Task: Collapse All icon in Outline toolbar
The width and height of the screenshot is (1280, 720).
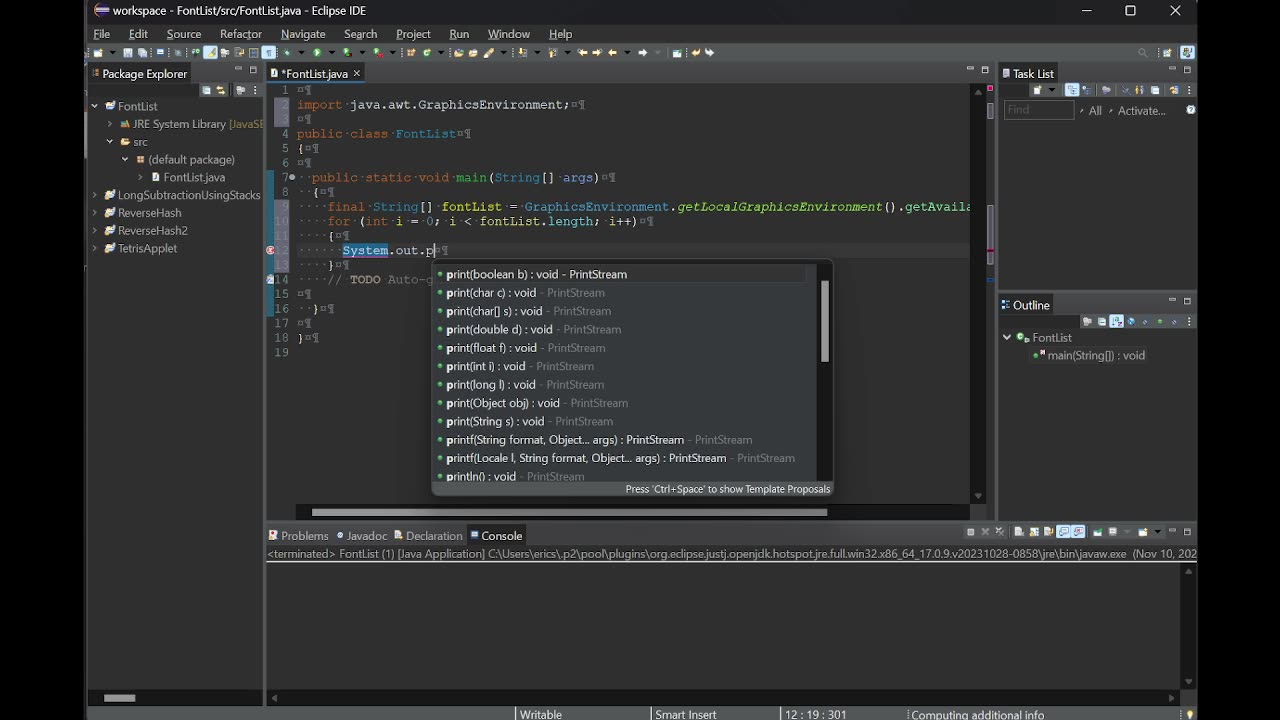Action: (1102, 322)
